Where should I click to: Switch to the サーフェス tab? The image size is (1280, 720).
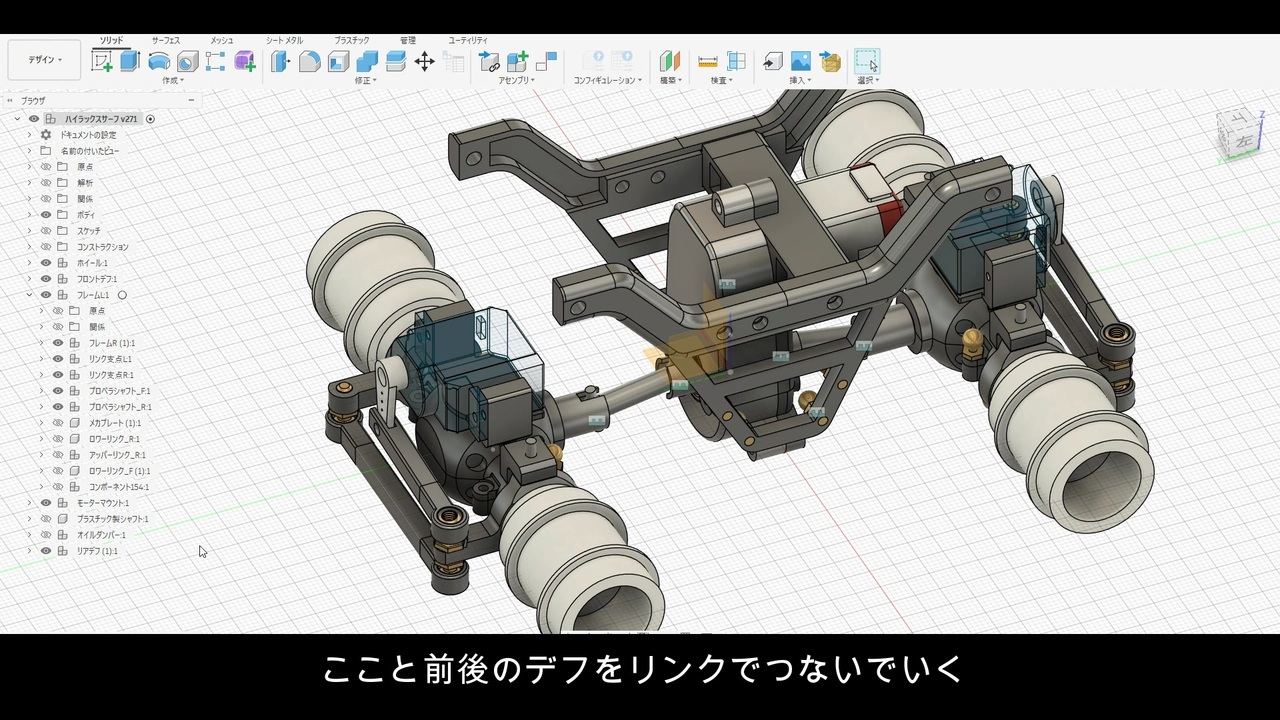coord(166,40)
